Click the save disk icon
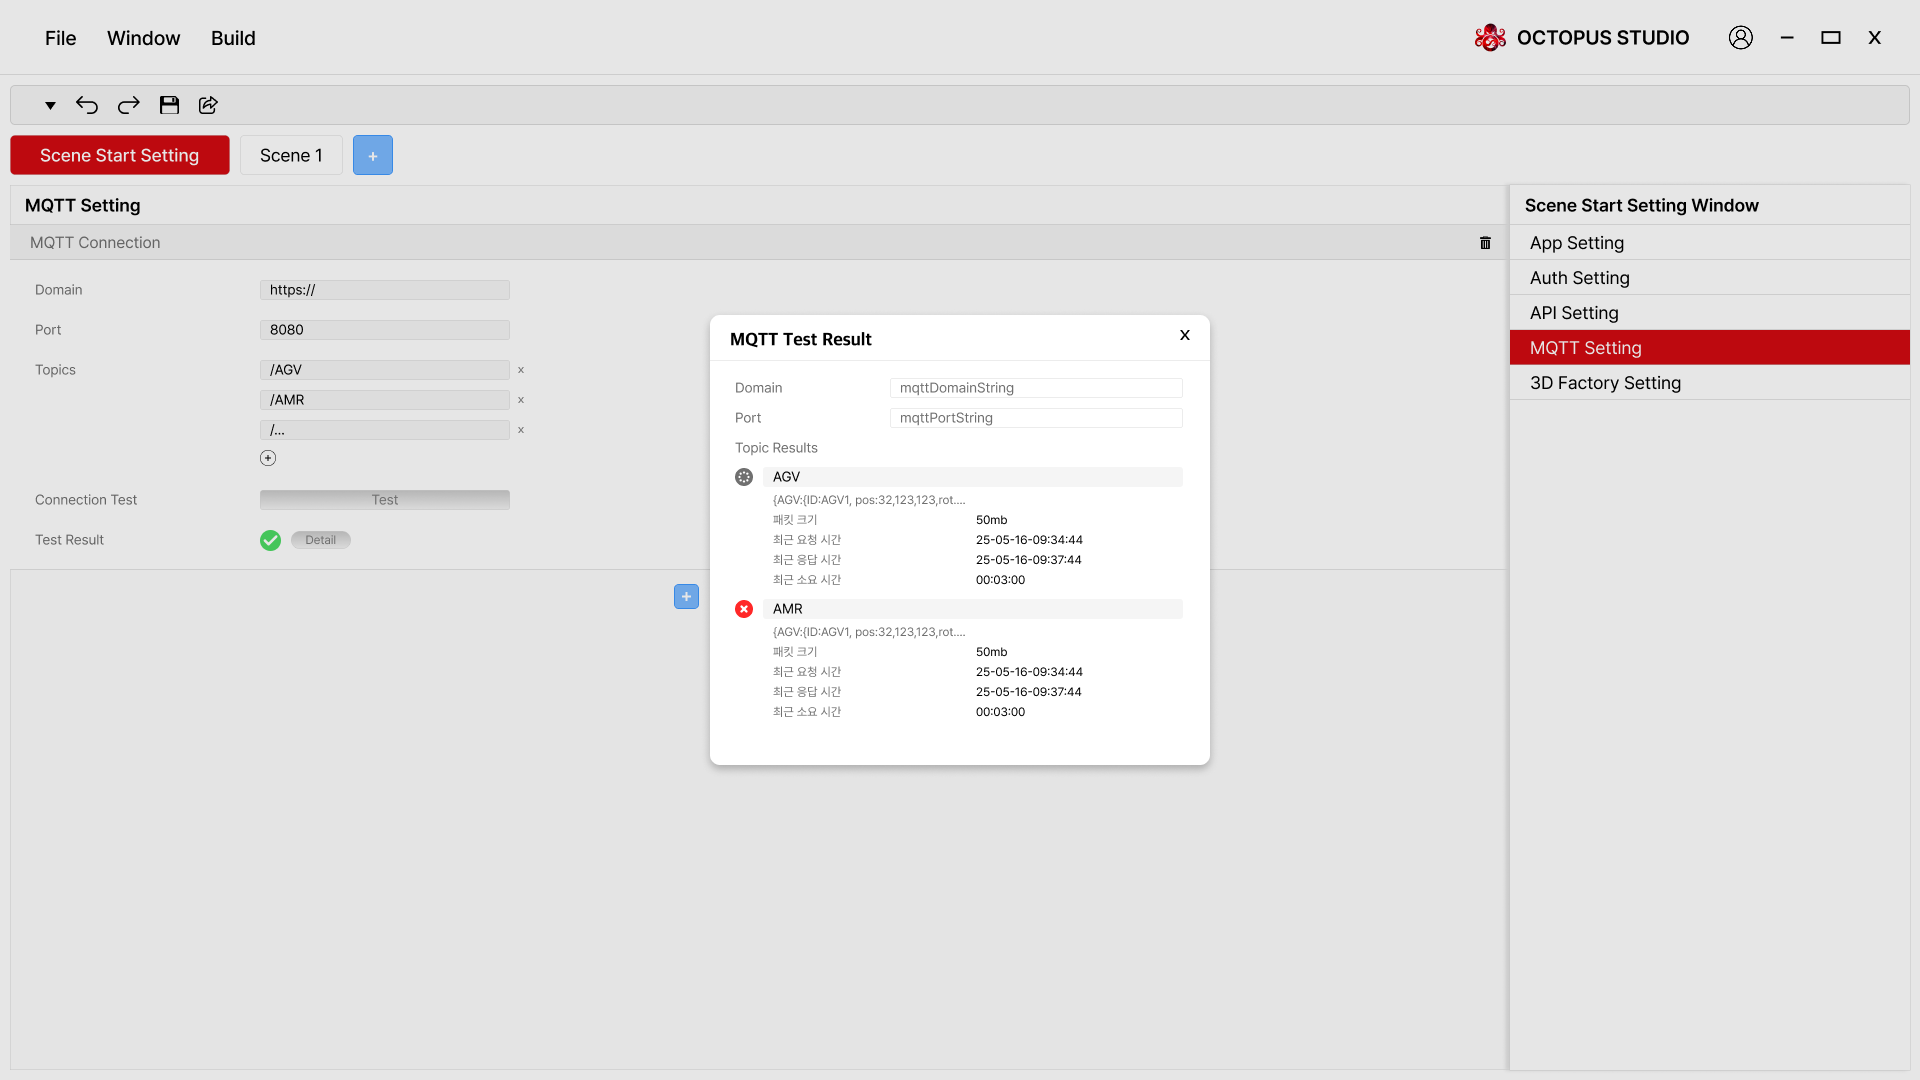 [169, 105]
